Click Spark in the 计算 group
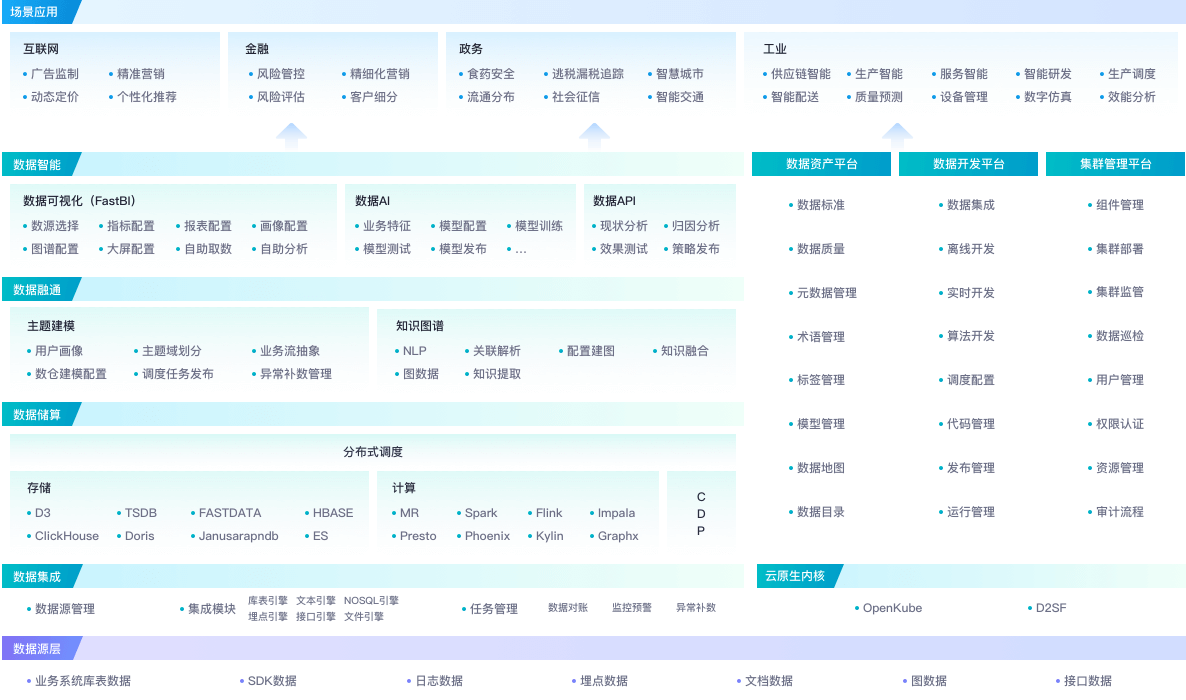The image size is (1186, 700). 480,513
